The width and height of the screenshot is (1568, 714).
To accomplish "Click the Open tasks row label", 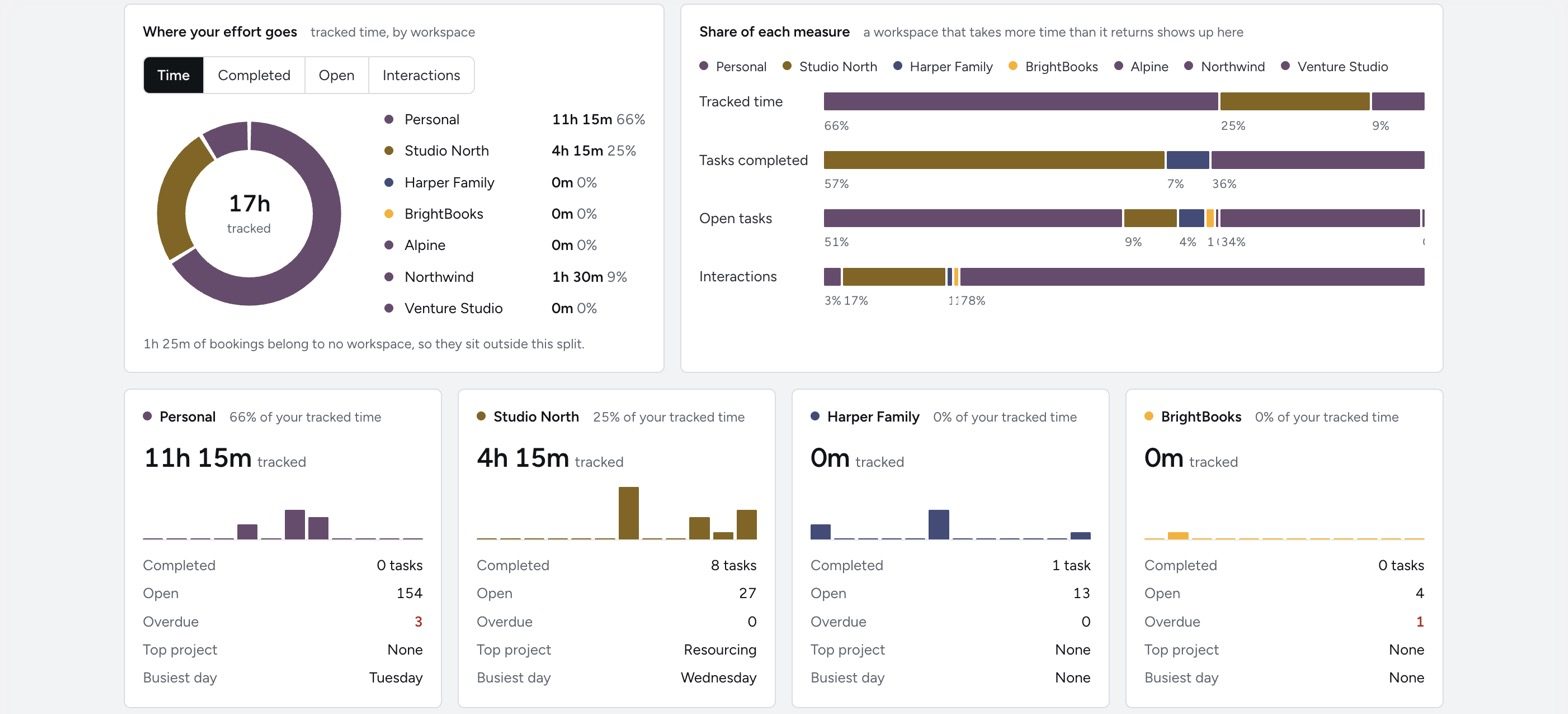I will (735, 218).
